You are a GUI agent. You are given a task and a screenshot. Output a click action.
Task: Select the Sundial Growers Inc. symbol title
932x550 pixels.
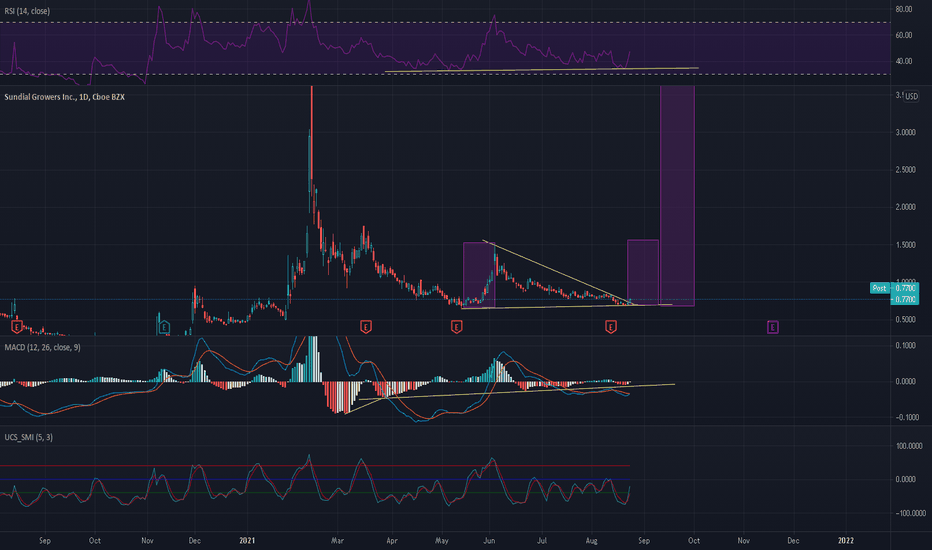click(64, 96)
